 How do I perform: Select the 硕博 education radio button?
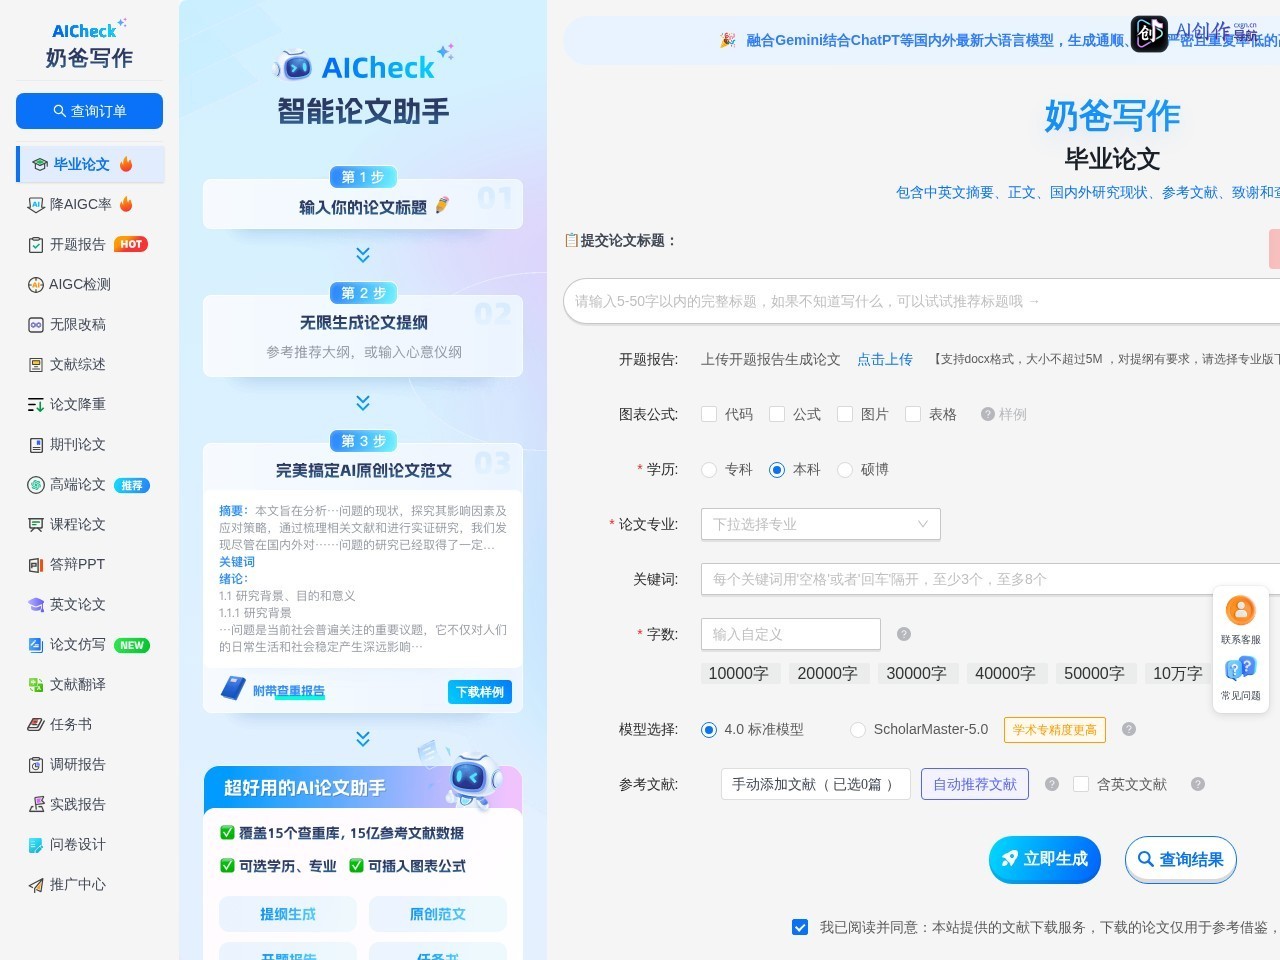click(x=845, y=470)
